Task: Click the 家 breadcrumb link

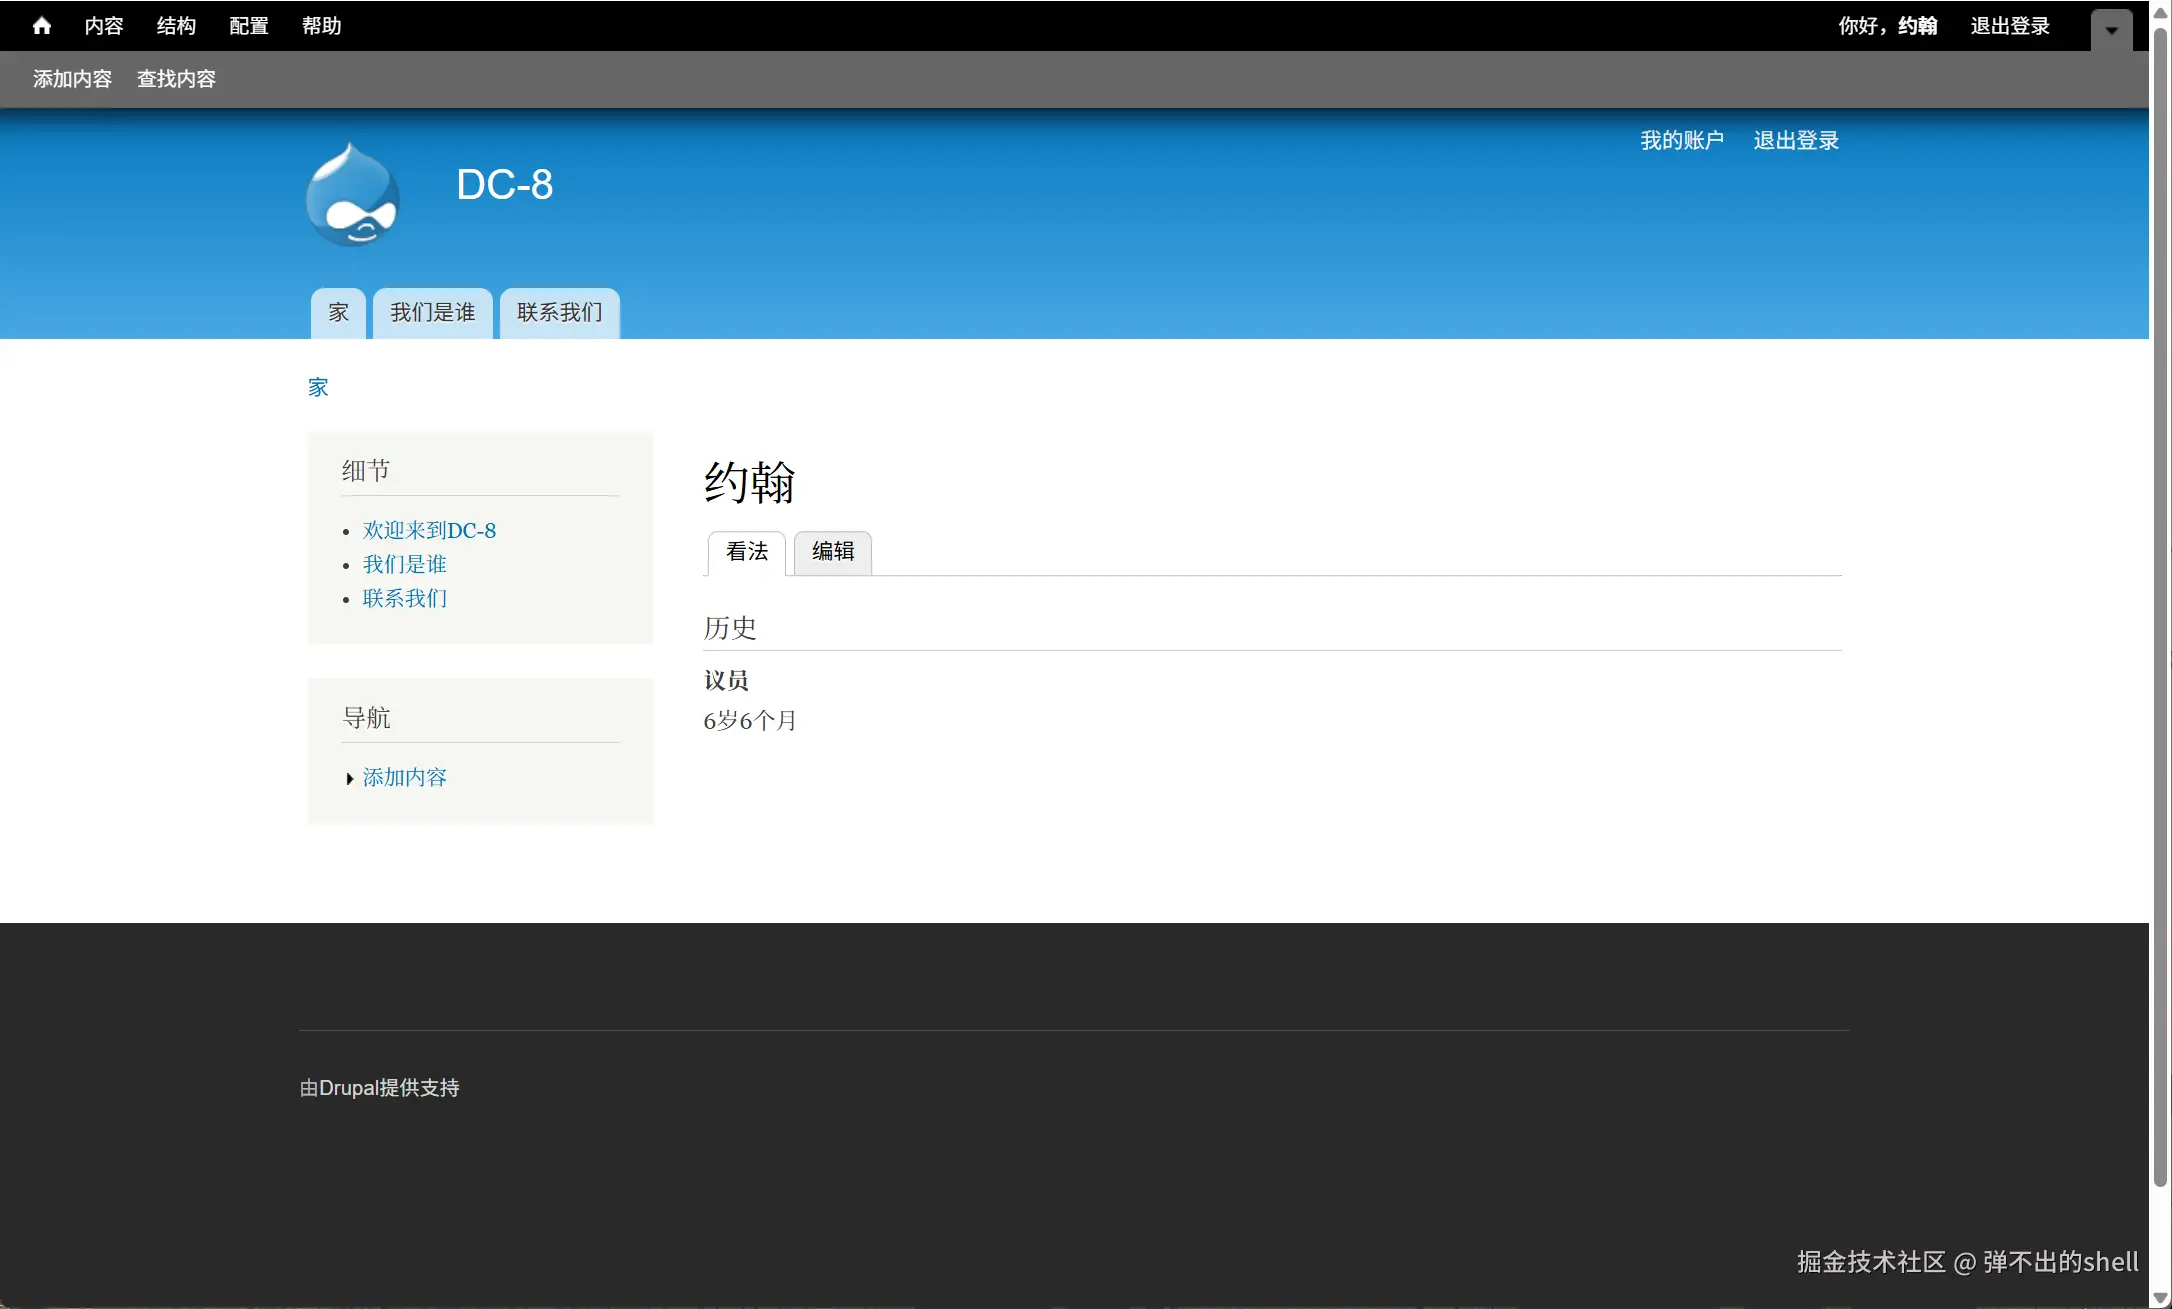Action: 318,388
